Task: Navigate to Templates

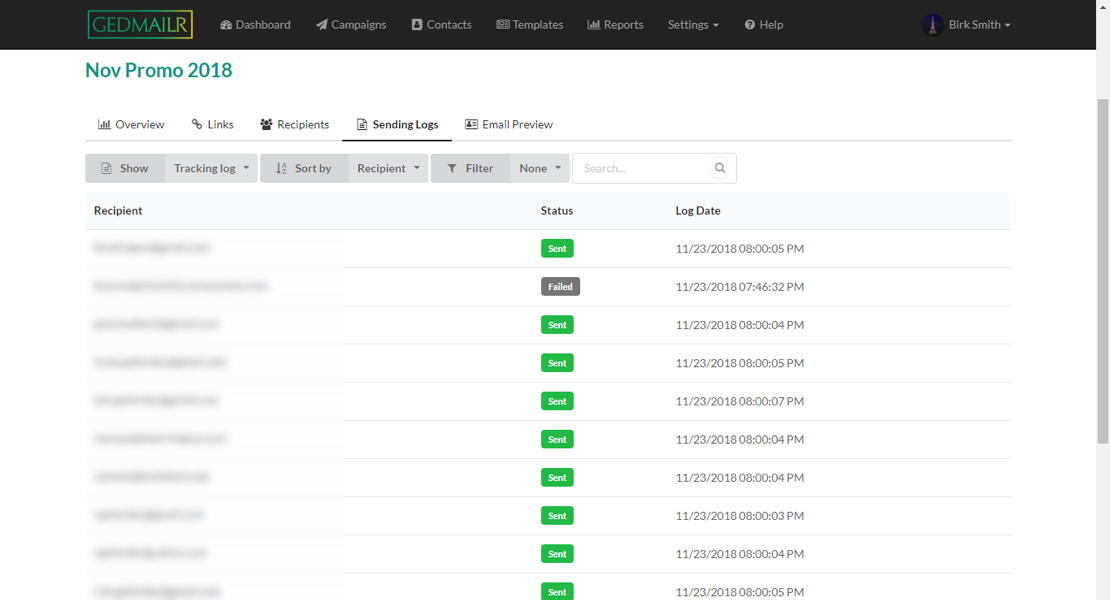Action: [529, 25]
